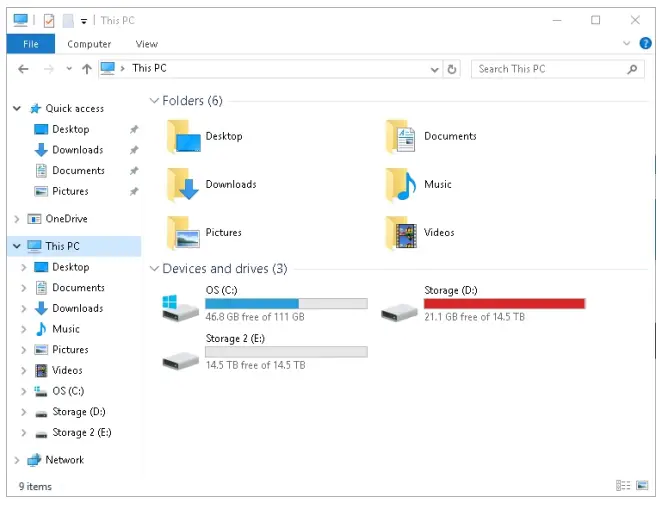662x511 pixels.
Task: Expand the Videos tree node
Action: tap(24, 371)
